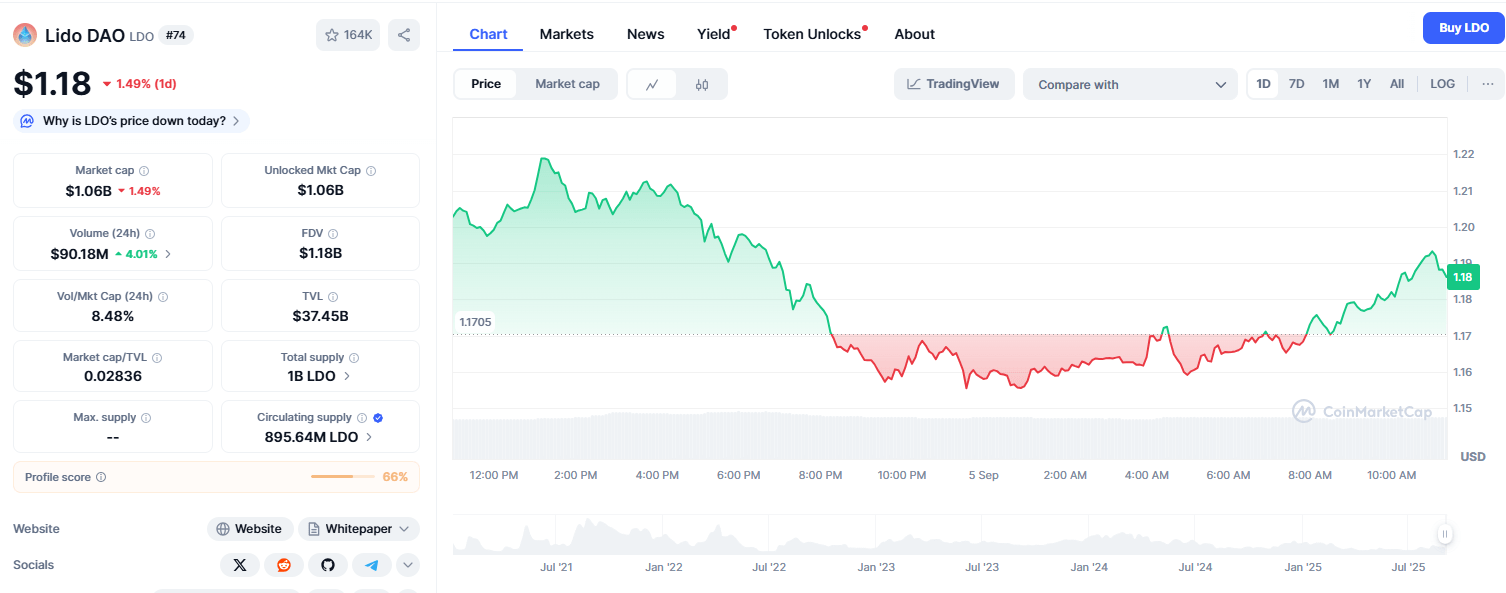Click the Circulating supply info icon
The height and width of the screenshot is (593, 1506).
(x=362, y=418)
